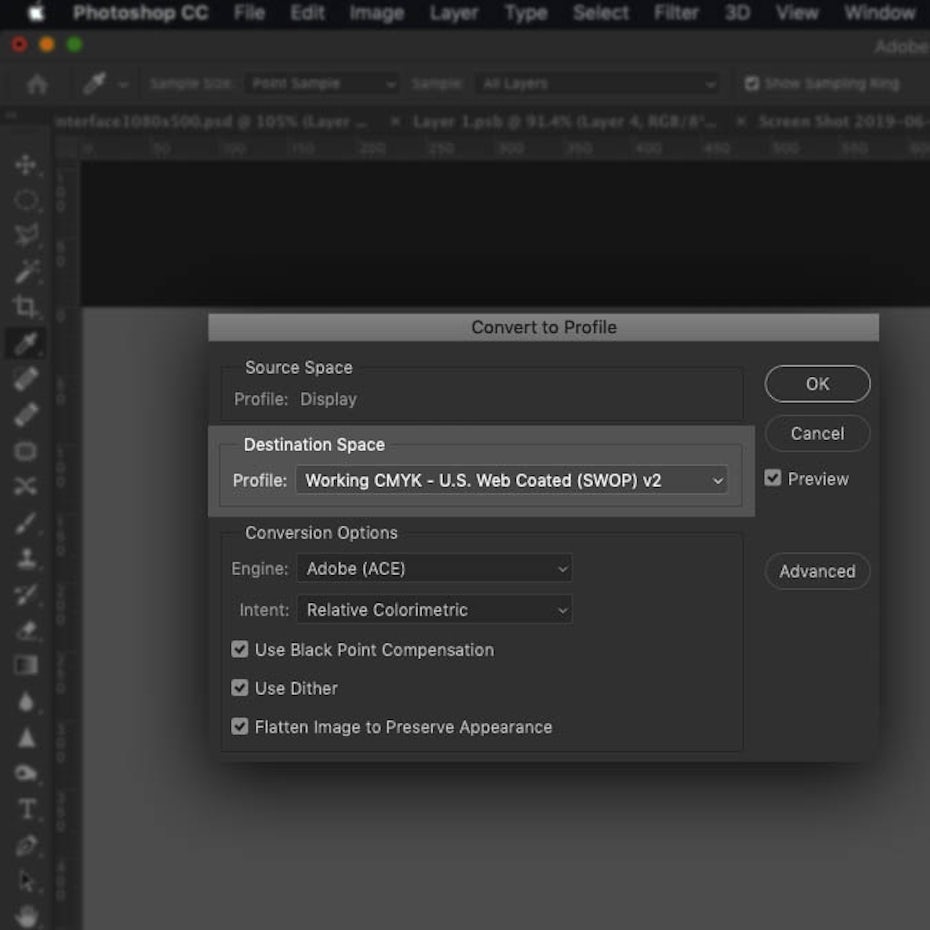This screenshot has height=930, width=930.
Task: Change the Intent from Relative Colorimetric
Action: 434,609
